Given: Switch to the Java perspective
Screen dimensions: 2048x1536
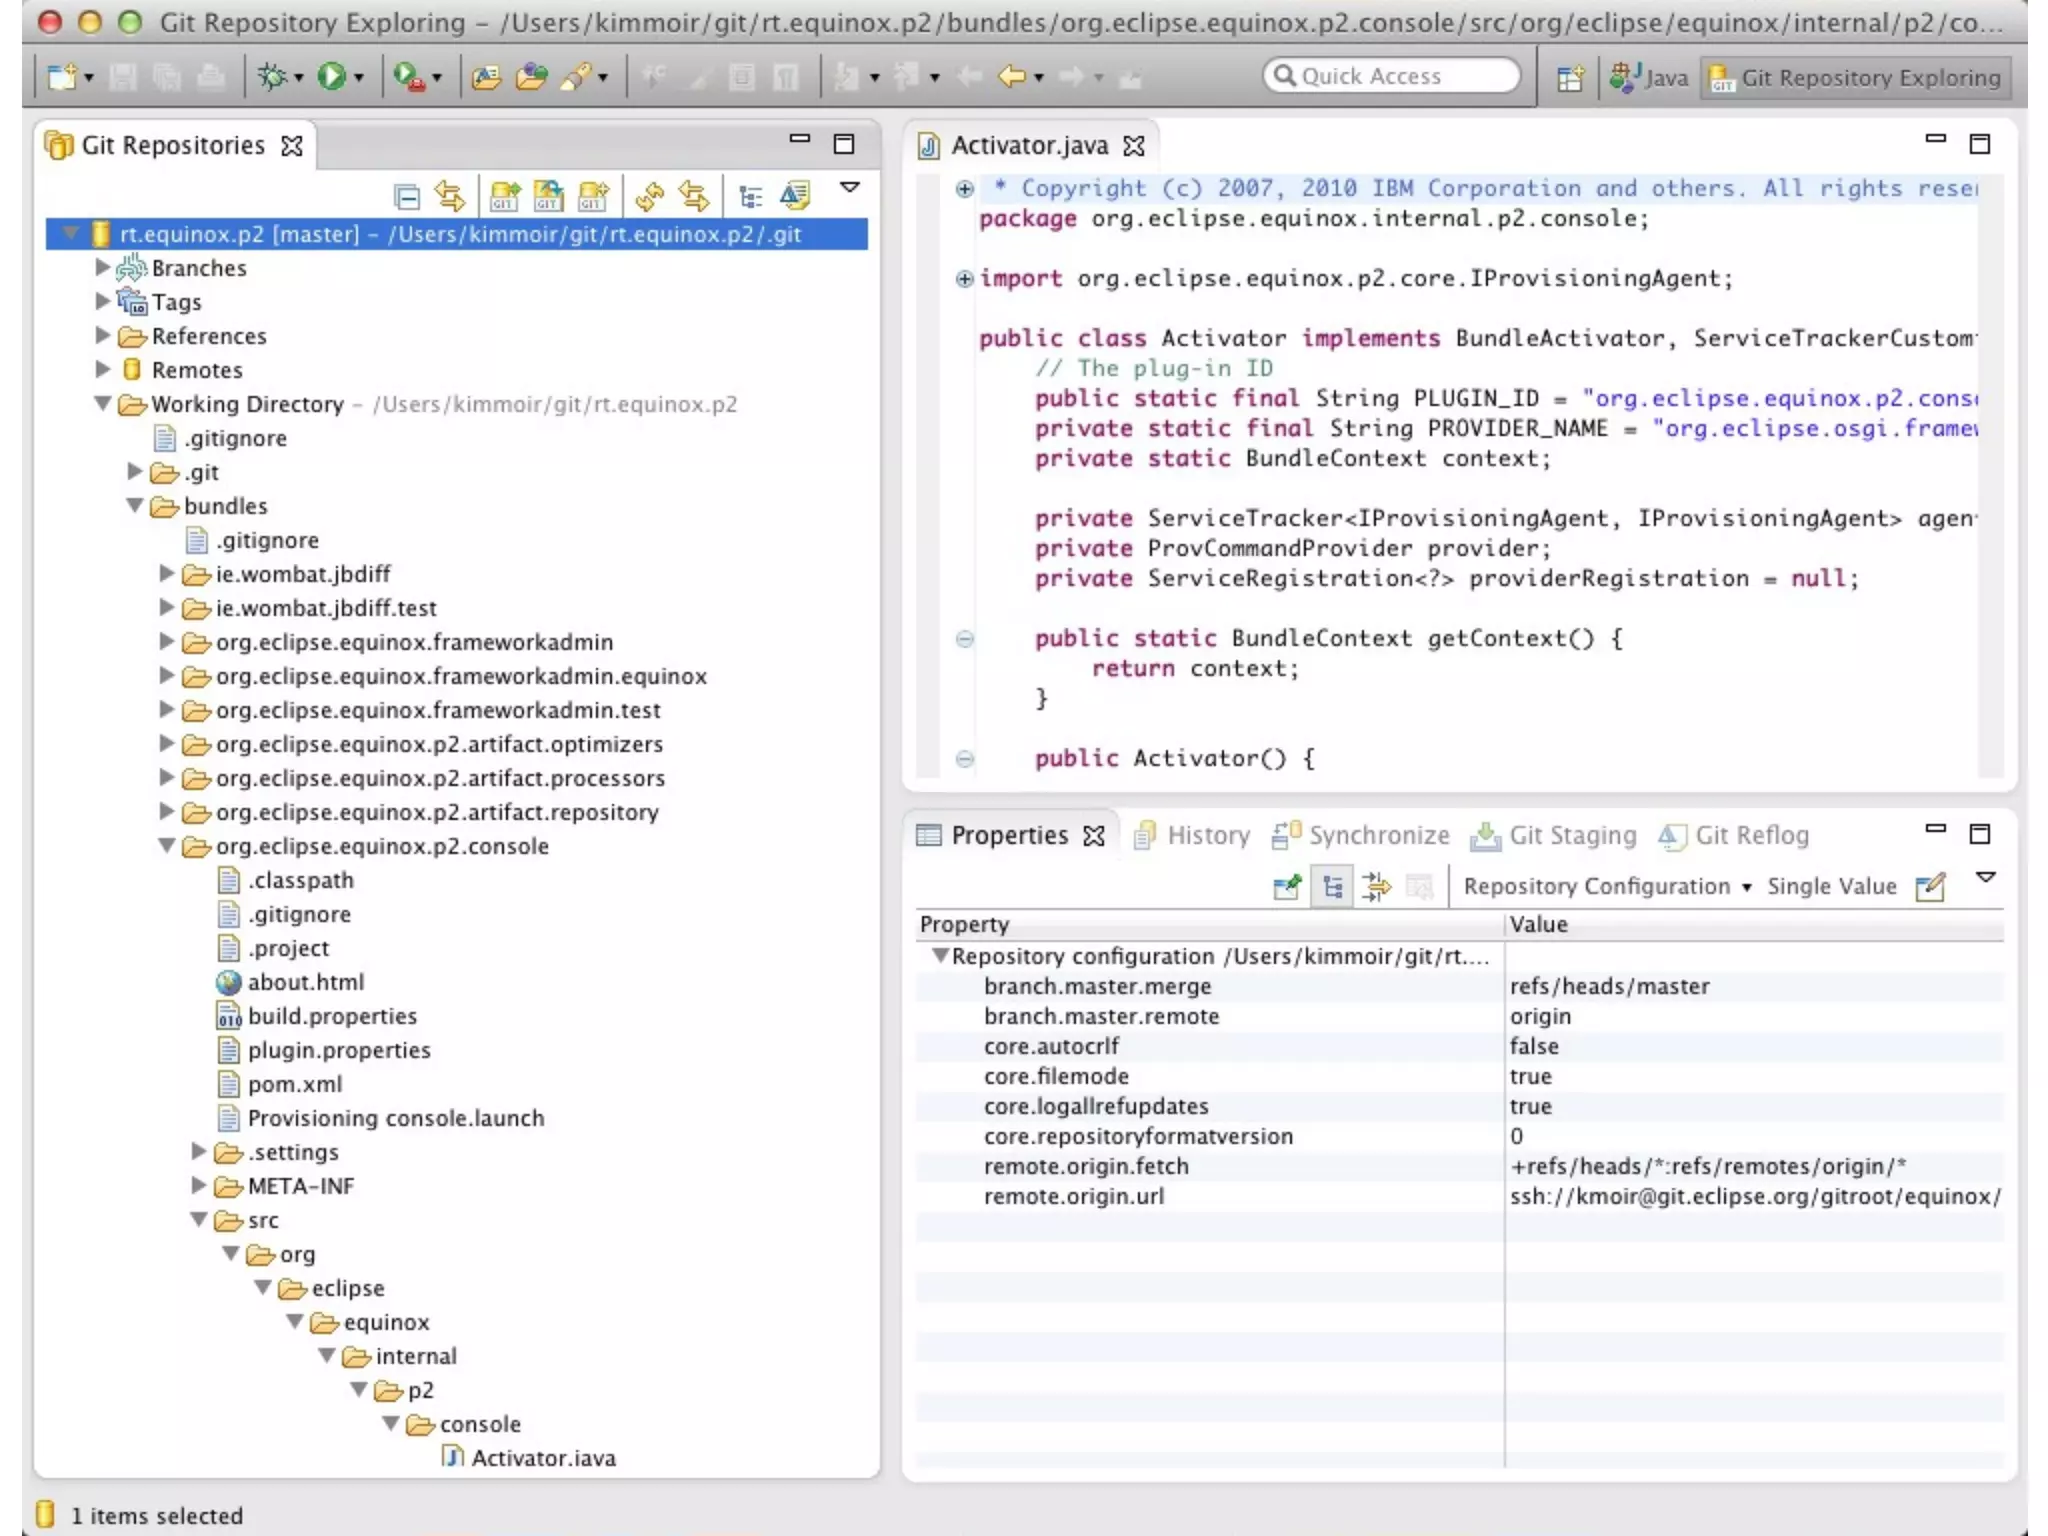Looking at the screenshot, I should click(1650, 78).
